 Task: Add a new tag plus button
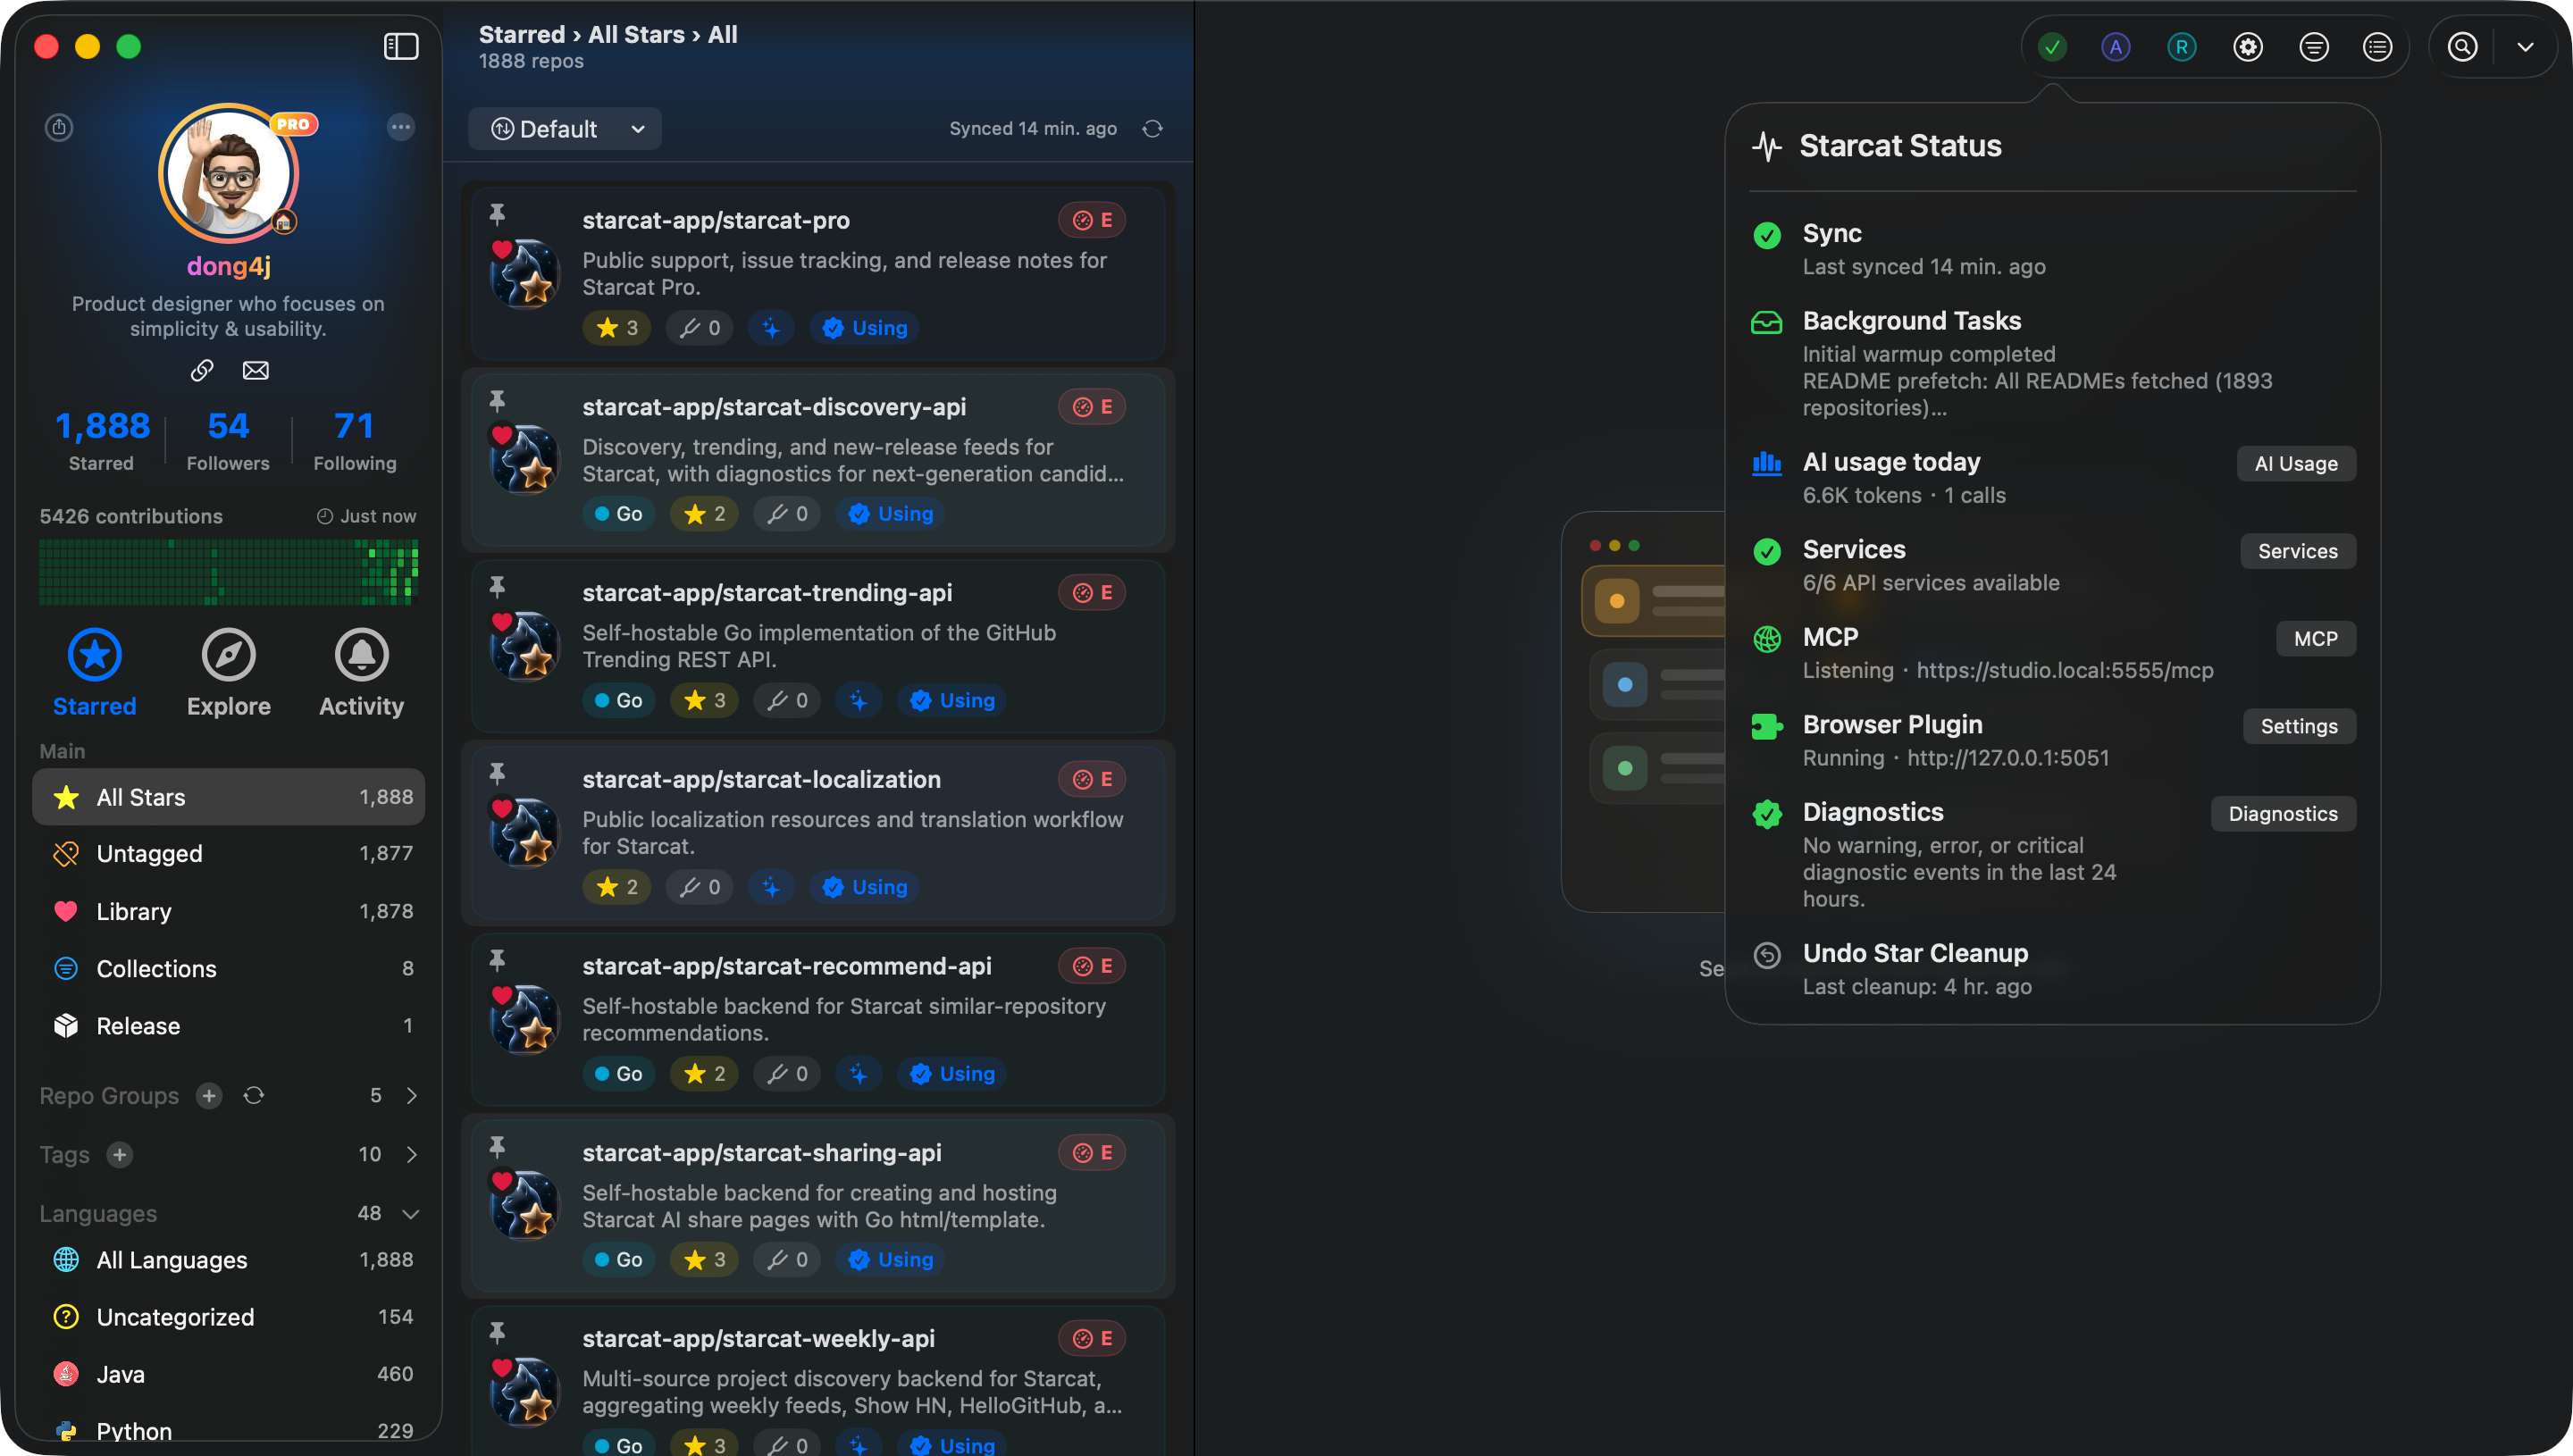coord(120,1155)
